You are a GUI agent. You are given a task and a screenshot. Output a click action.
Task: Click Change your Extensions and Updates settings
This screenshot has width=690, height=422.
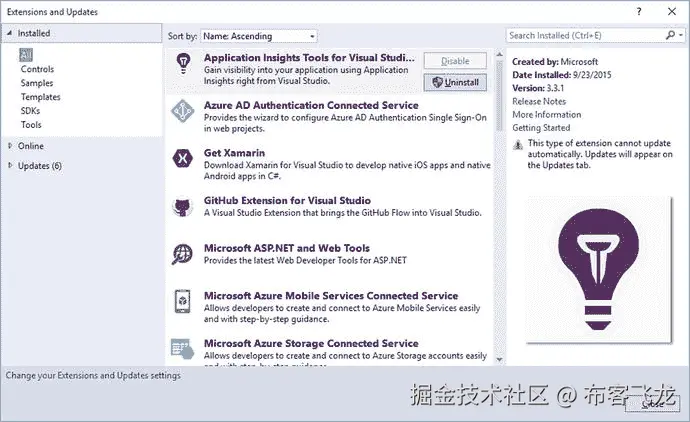coord(93,375)
